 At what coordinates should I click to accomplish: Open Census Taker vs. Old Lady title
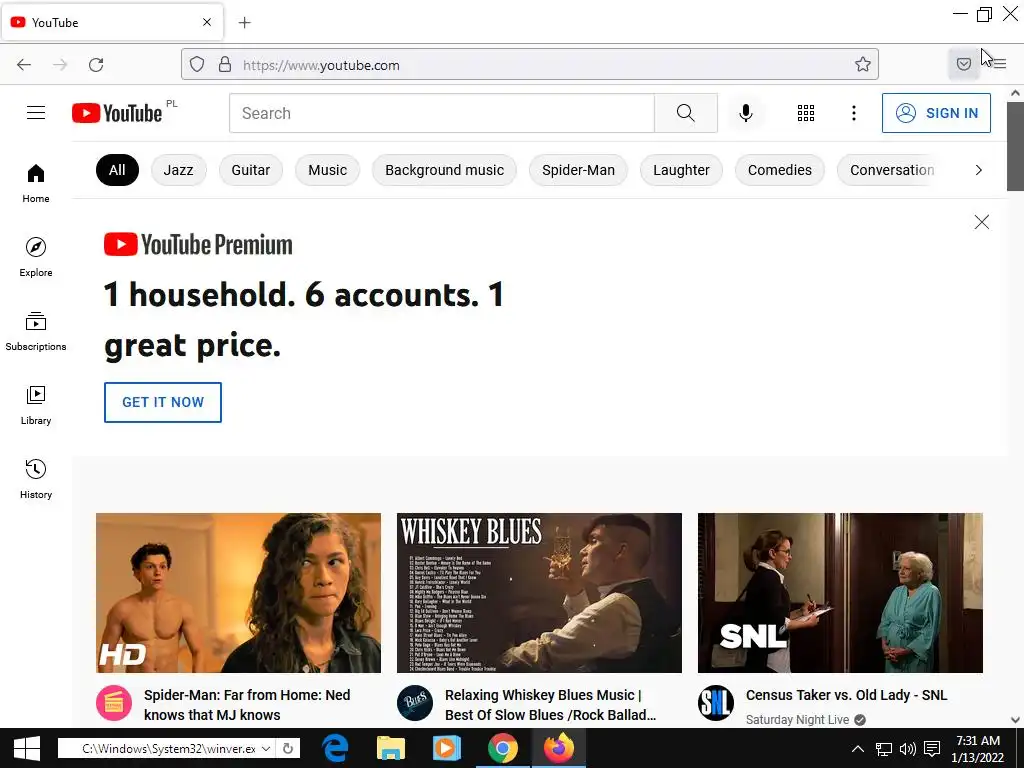point(846,695)
